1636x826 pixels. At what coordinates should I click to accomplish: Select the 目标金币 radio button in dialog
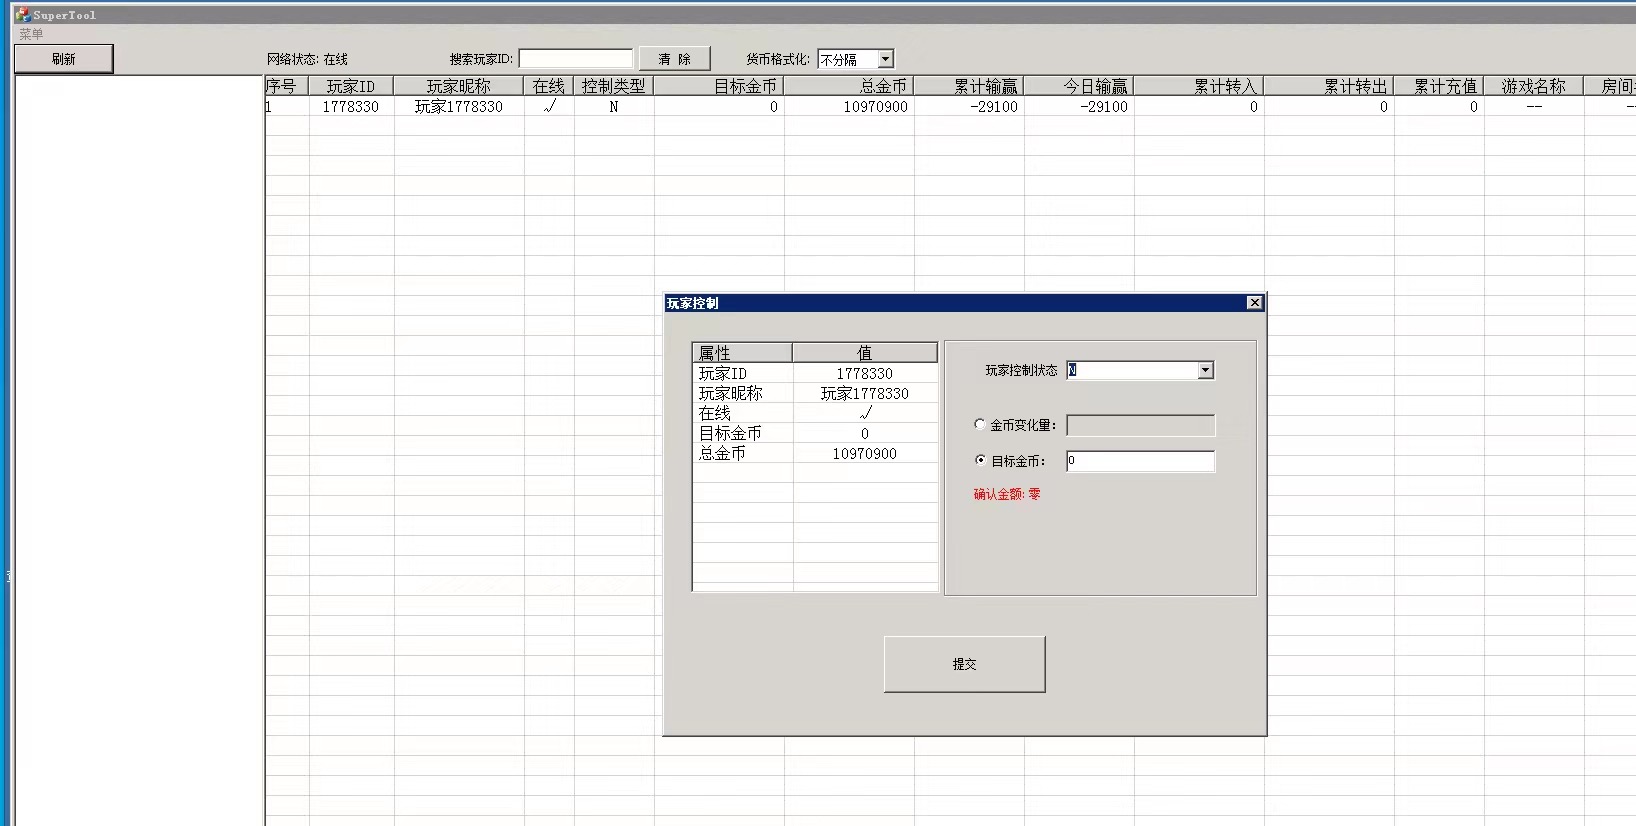980,460
